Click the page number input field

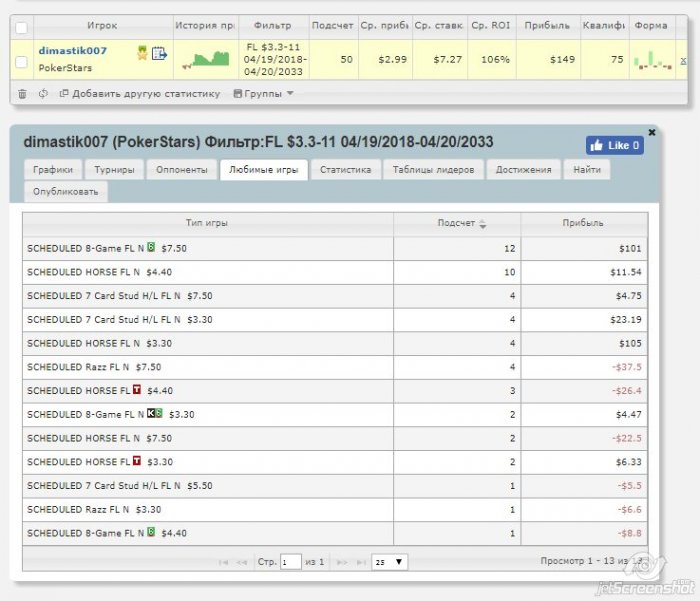(291, 562)
